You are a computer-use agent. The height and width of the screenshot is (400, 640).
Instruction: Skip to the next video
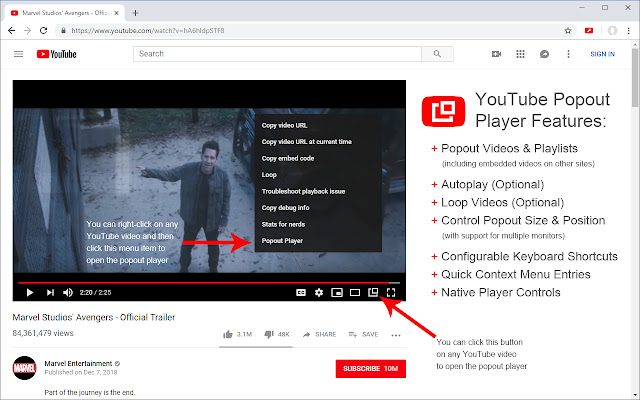point(50,293)
